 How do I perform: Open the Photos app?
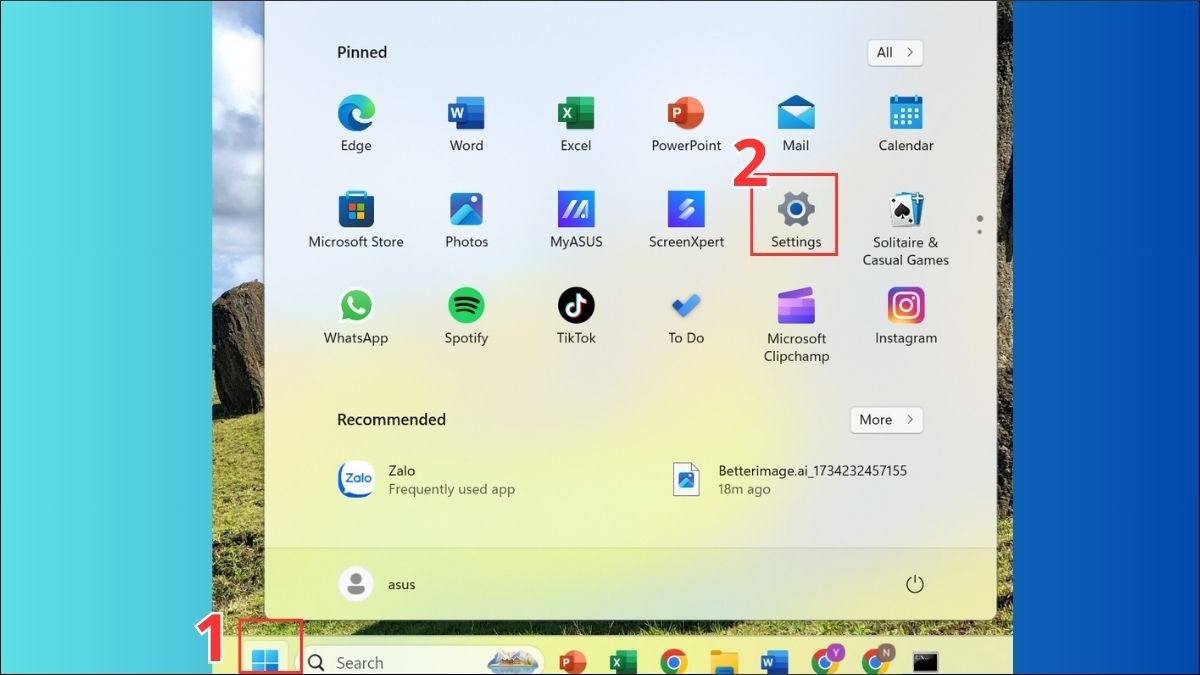466,220
